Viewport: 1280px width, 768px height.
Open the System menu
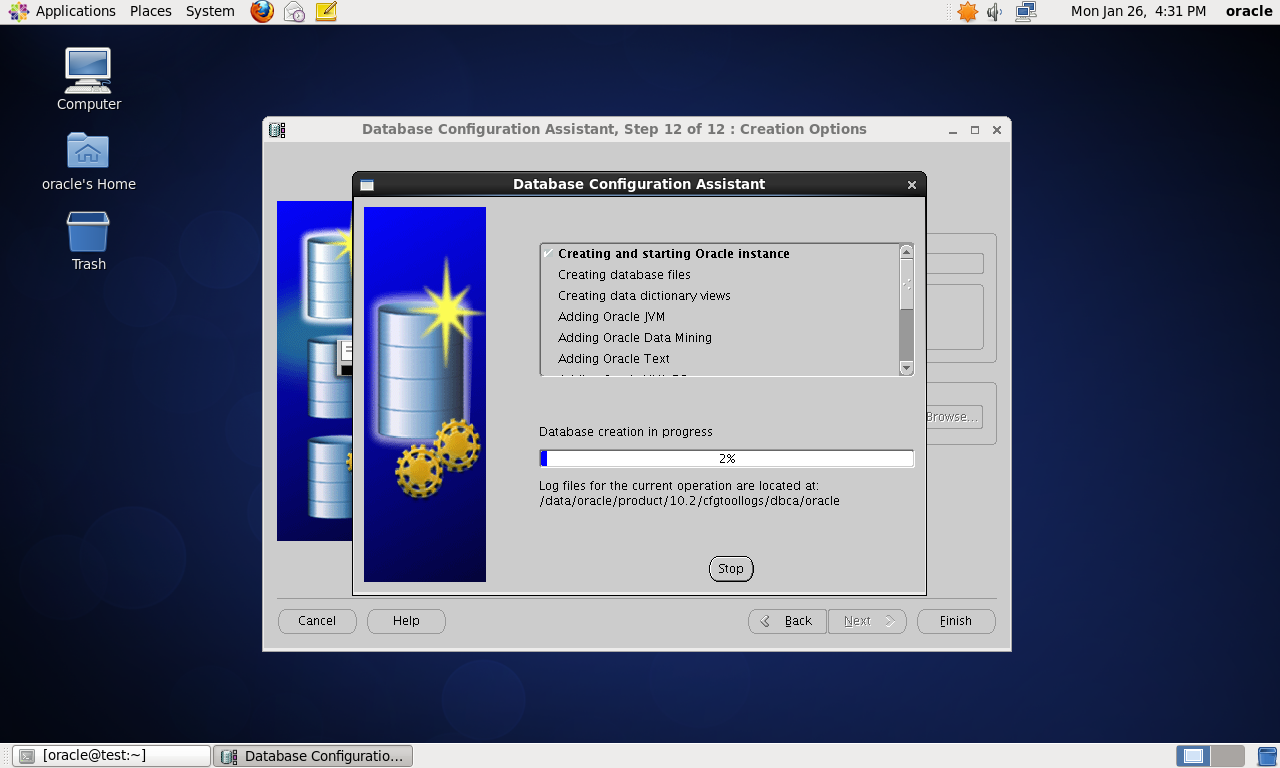coord(210,11)
